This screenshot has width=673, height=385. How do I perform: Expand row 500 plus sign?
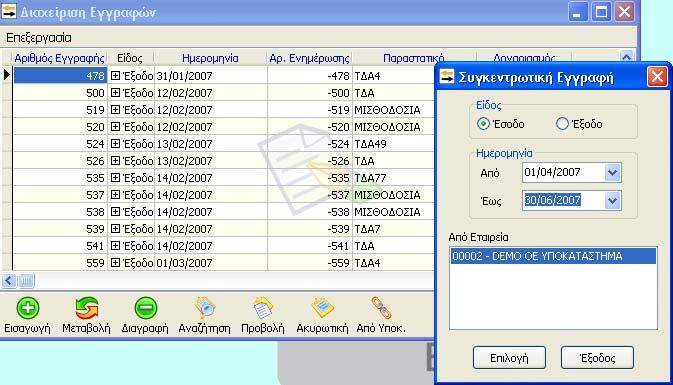[x=115, y=93]
